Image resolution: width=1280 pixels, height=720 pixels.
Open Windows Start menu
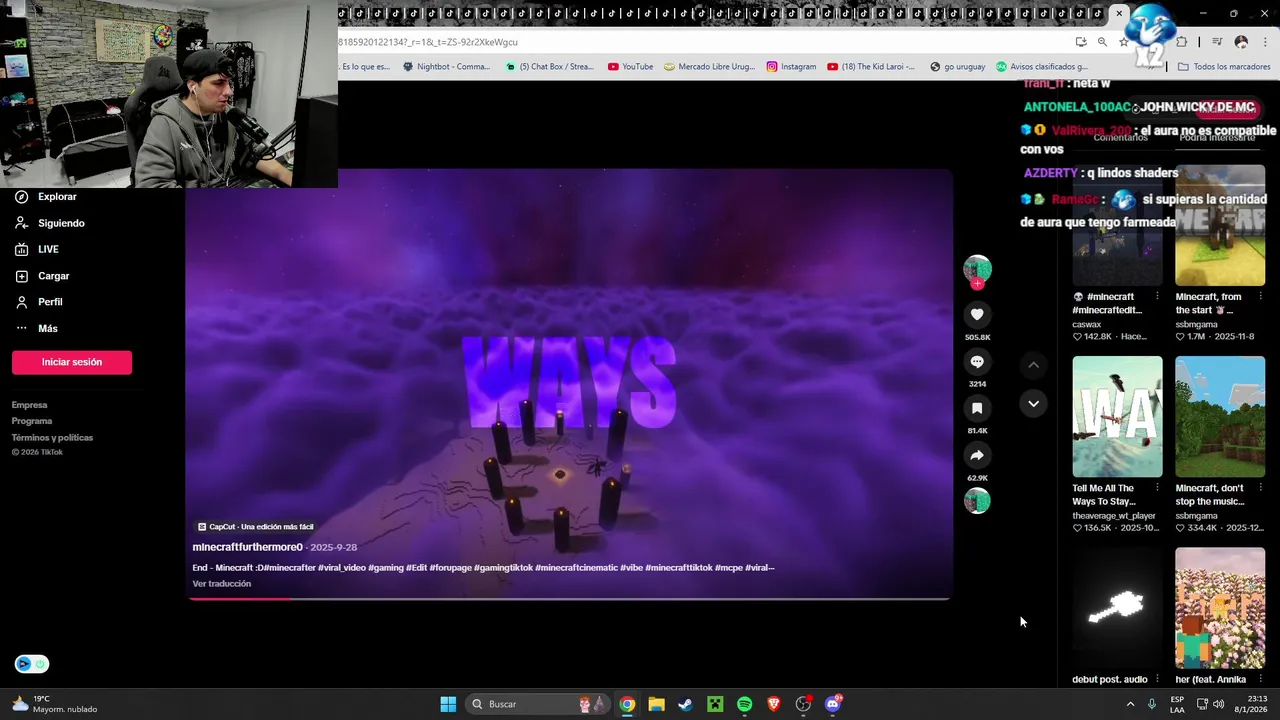pyautogui.click(x=448, y=704)
